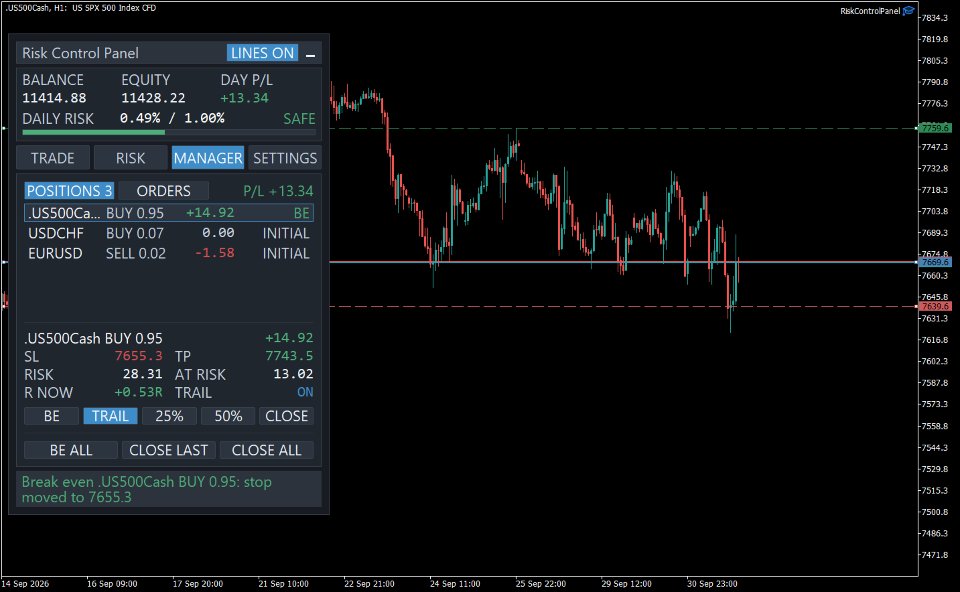Screen dimensions: 960x592
Task: Click the Risk Control Panel title
Action: pyautogui.click(x=80, y=53)
